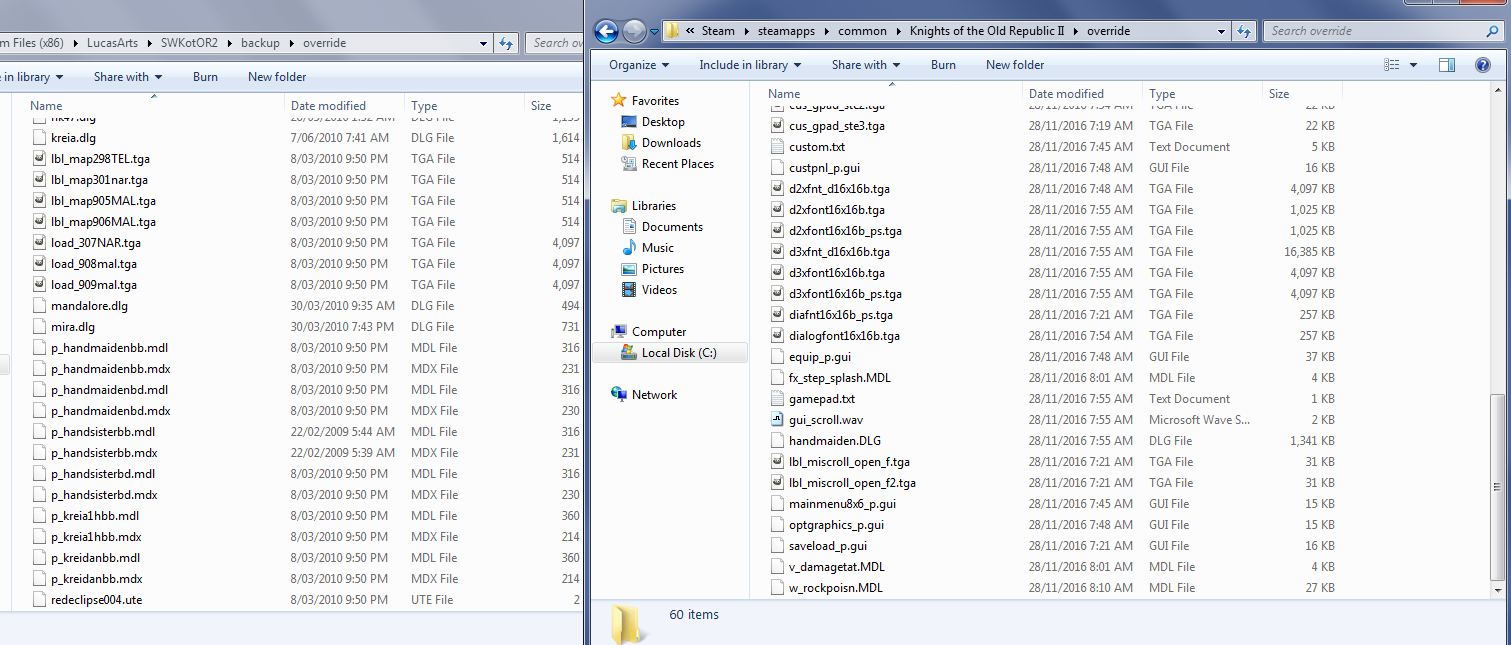Select Local Disk (C:) in navigation pane
The height and width of the screenshot is (645, 1511).
pyautogui.click(x=679, y=353)
